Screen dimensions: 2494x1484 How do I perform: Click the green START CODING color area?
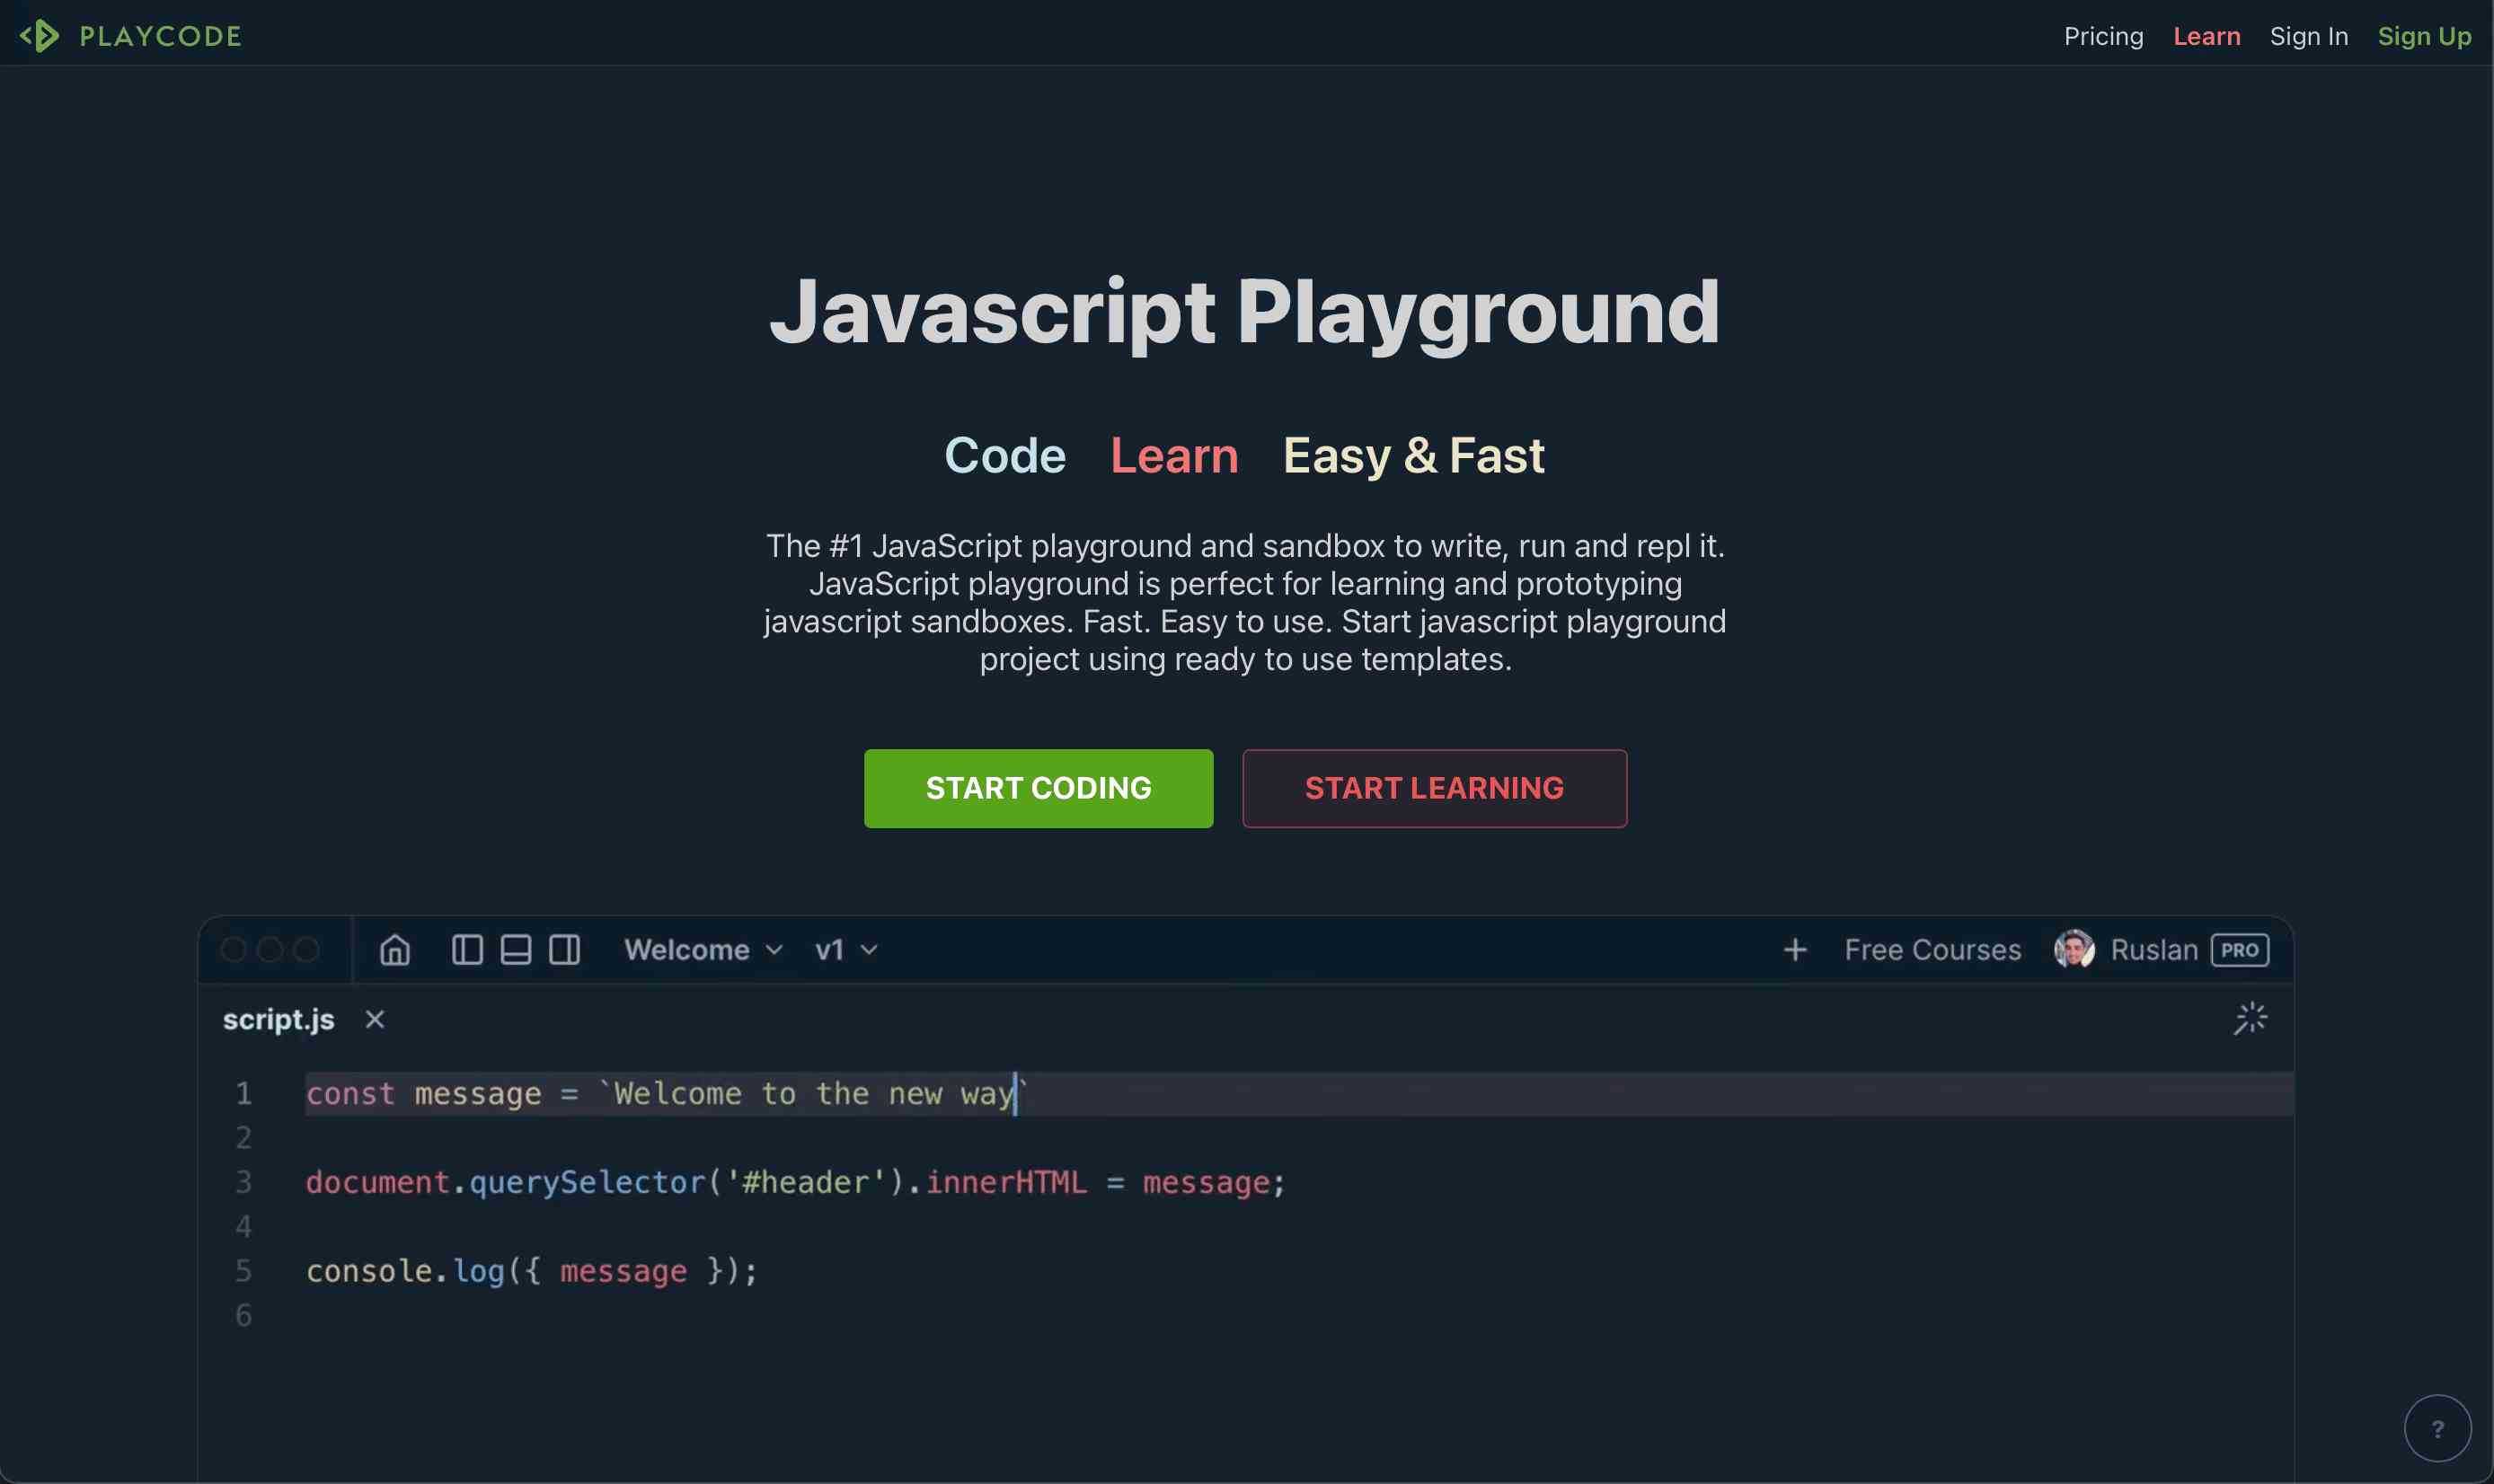[1037, 788]
